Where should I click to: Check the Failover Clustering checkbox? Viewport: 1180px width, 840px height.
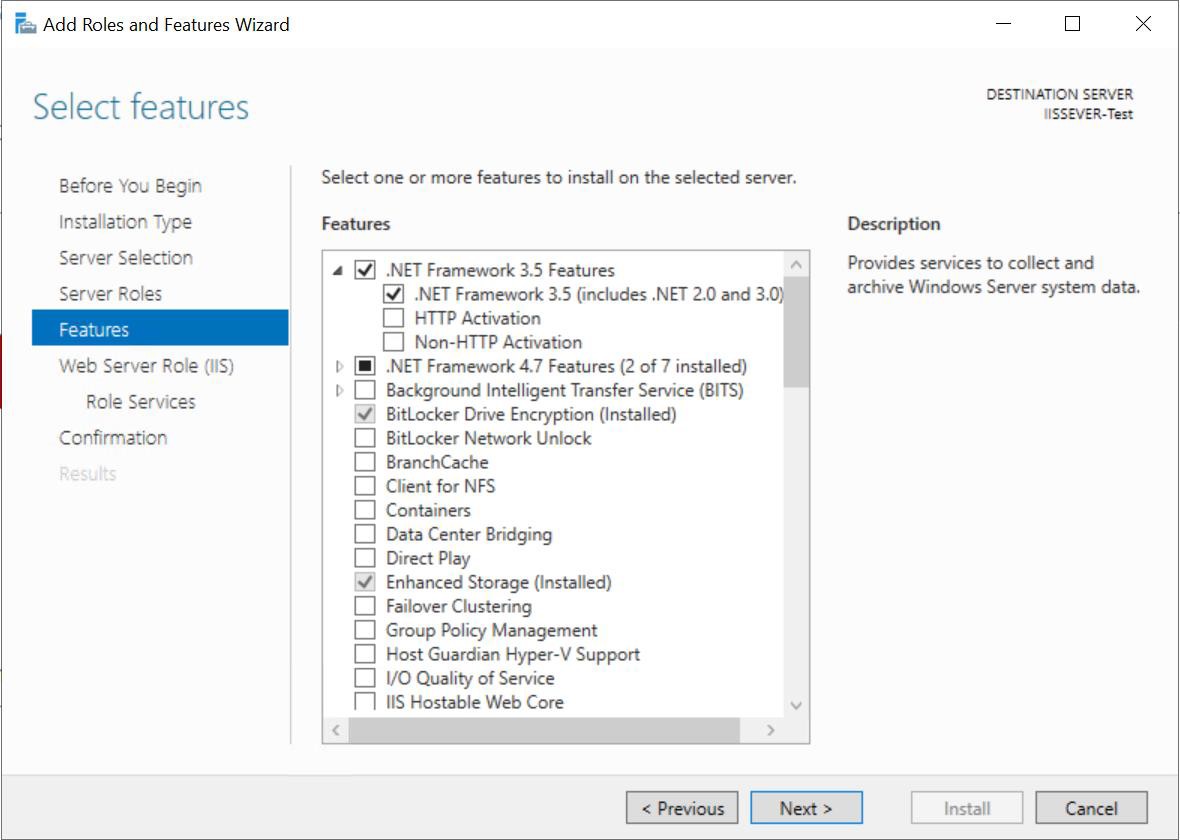(365, 606)
